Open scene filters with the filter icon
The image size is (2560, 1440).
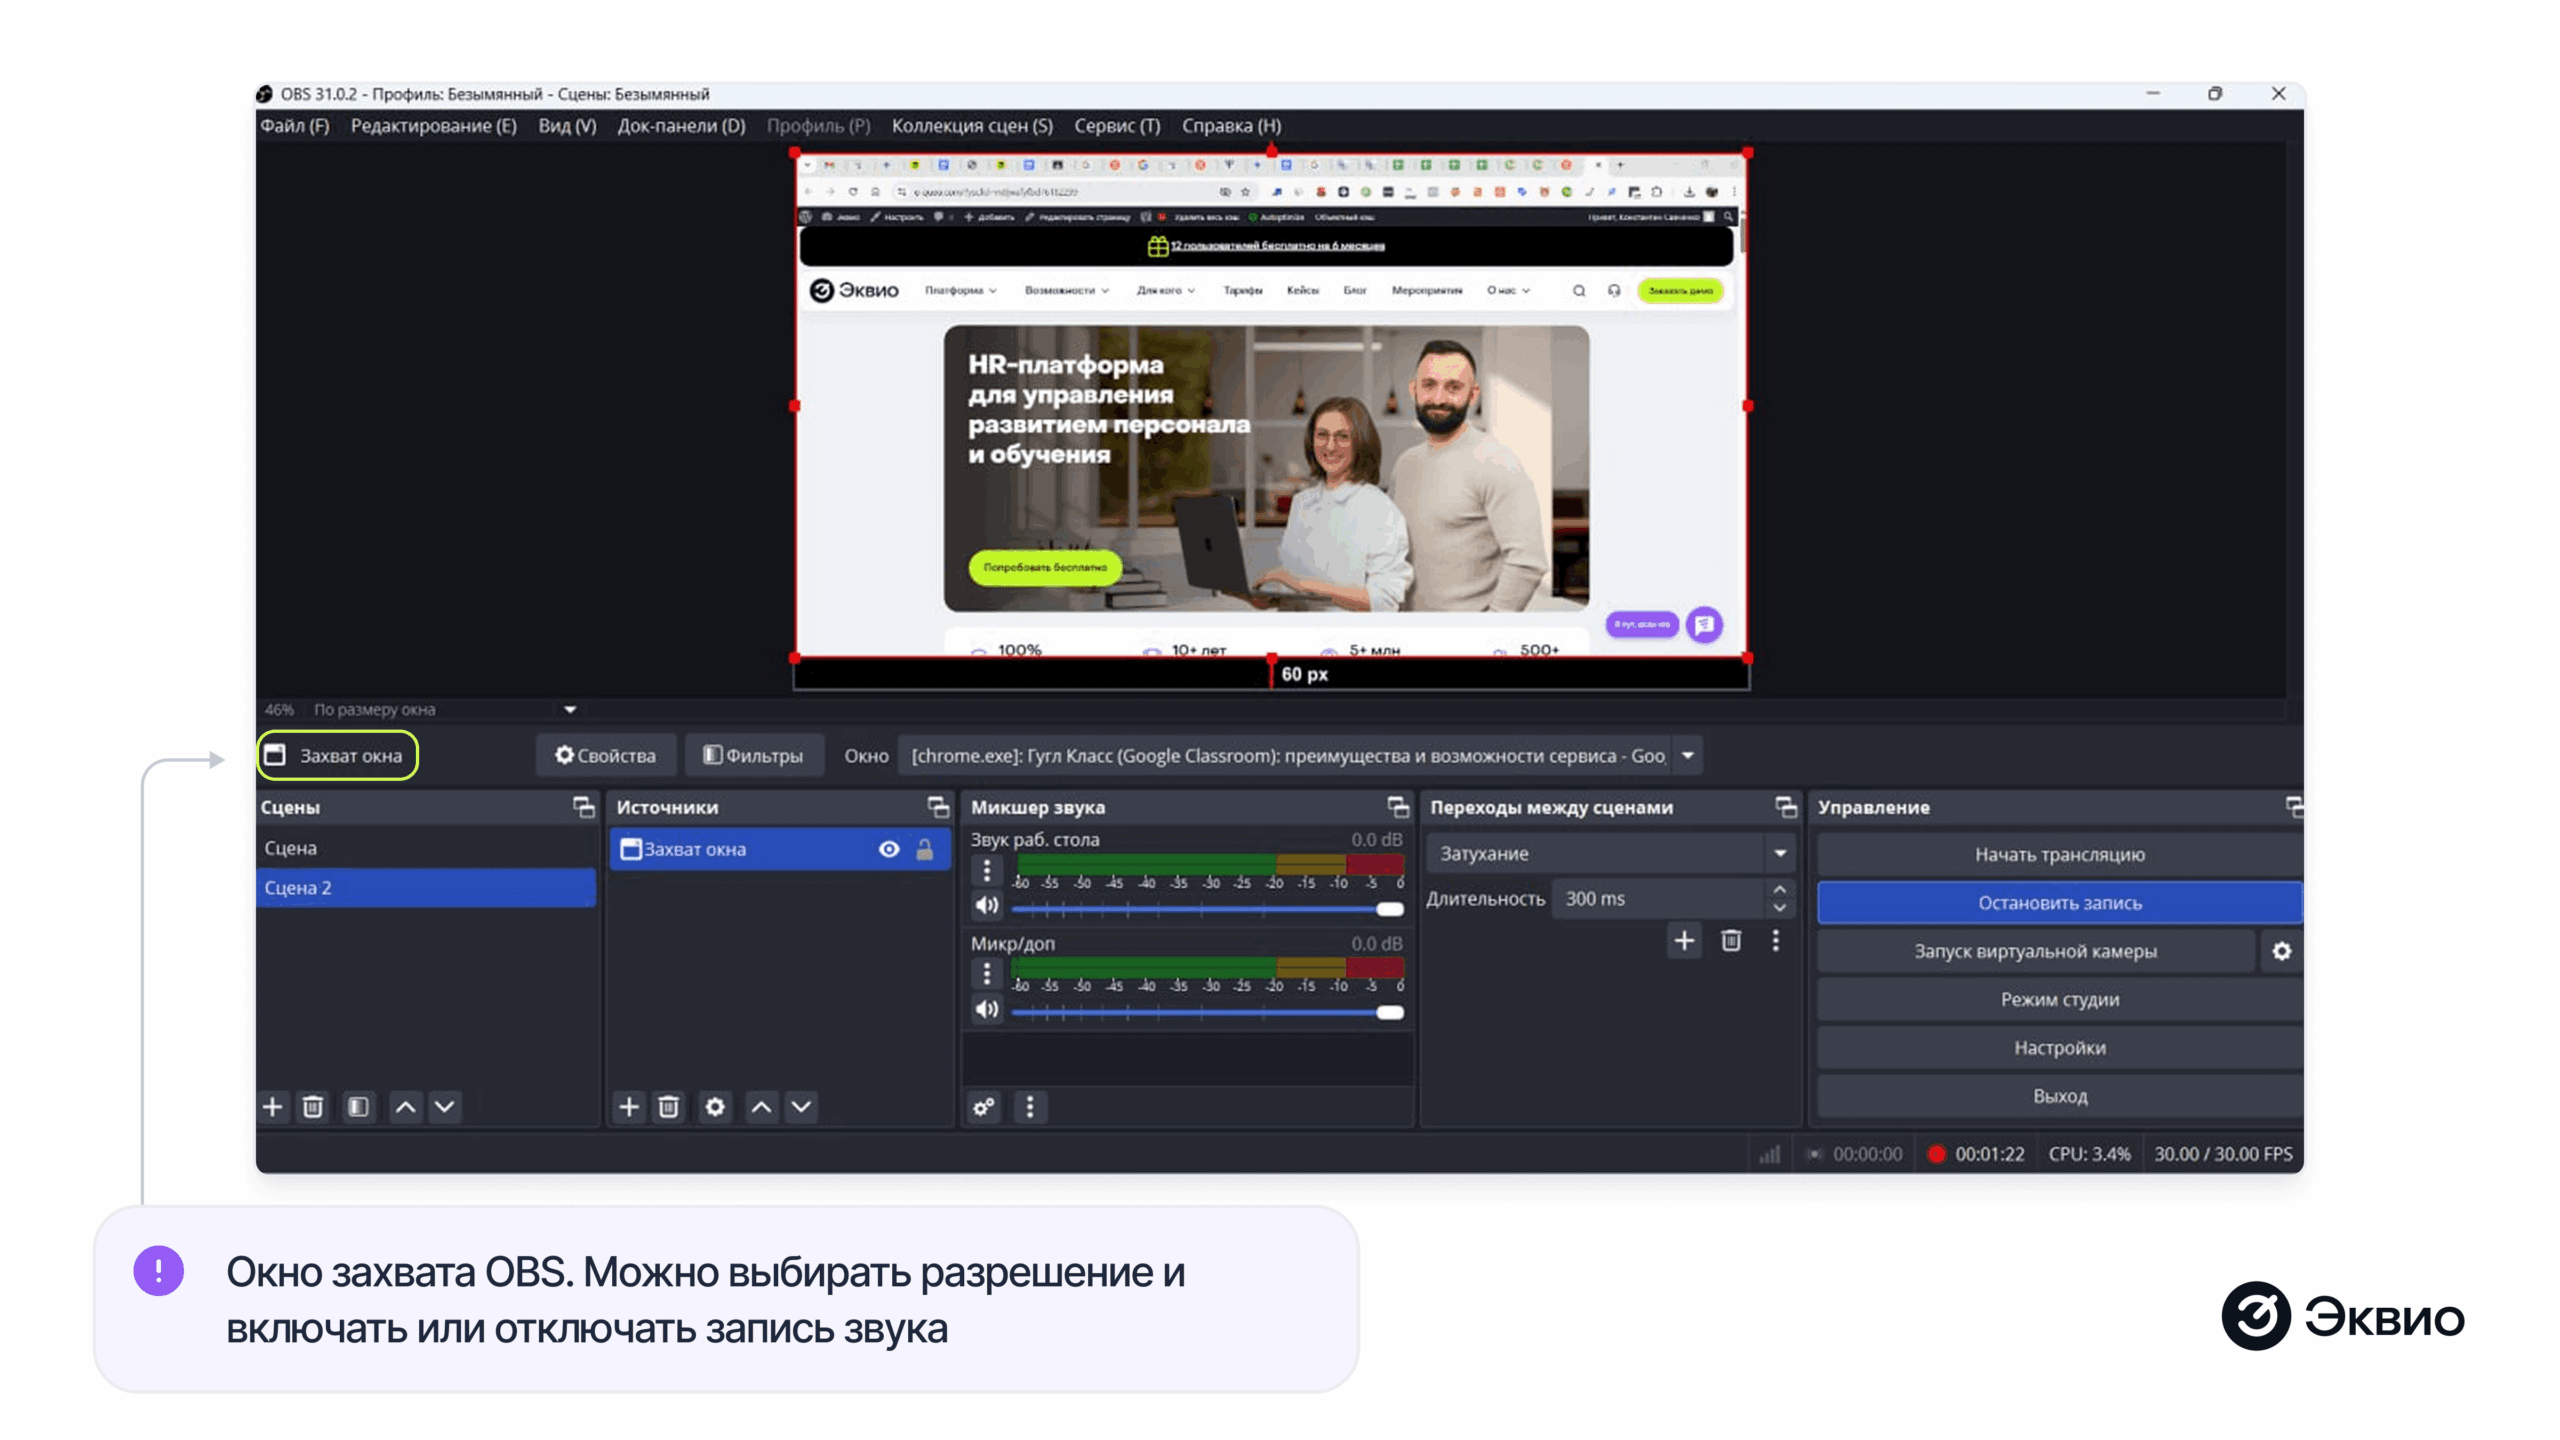pos(357,1107)
